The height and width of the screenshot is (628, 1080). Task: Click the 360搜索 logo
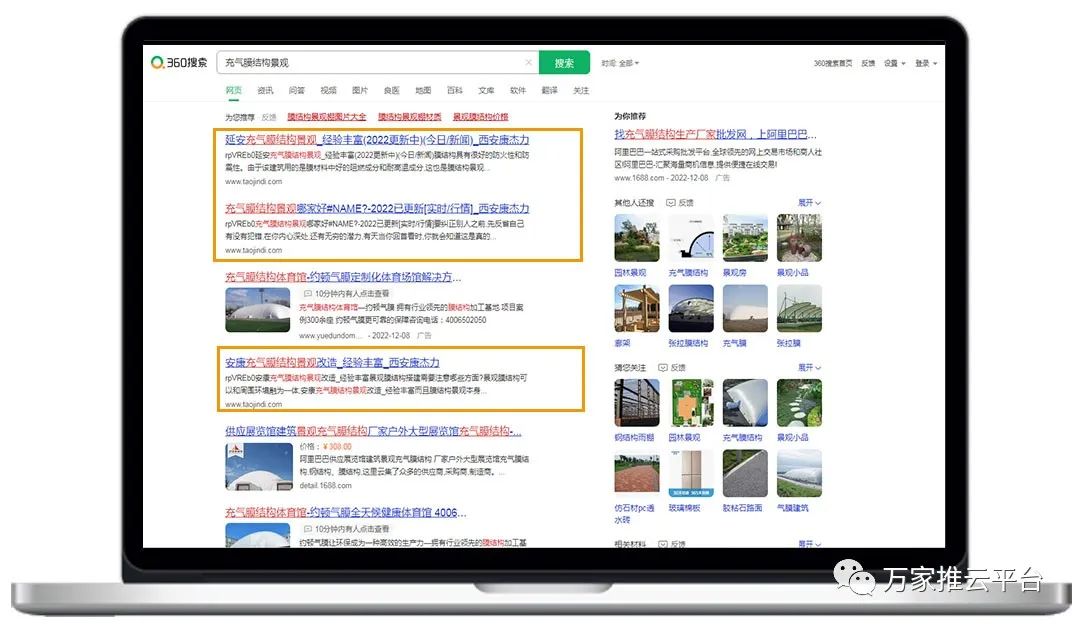[179, 62]
